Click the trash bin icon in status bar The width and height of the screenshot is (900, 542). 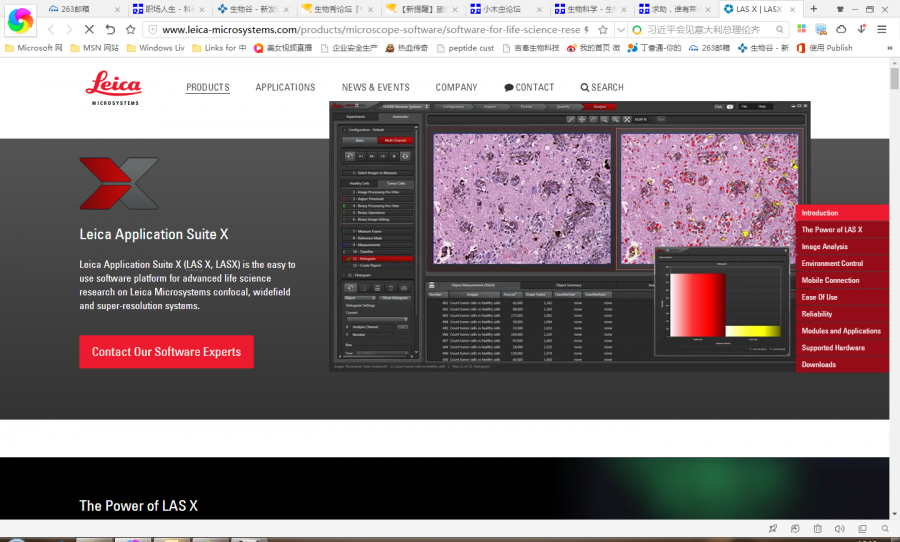[817, 528]
